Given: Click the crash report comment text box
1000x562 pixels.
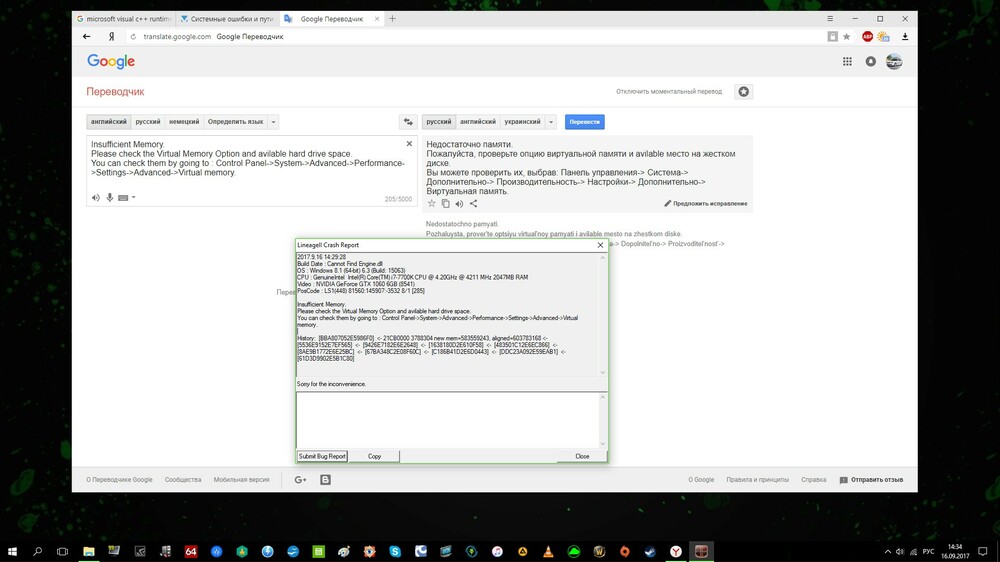Looking at the screenshot, I should (446, 420).
